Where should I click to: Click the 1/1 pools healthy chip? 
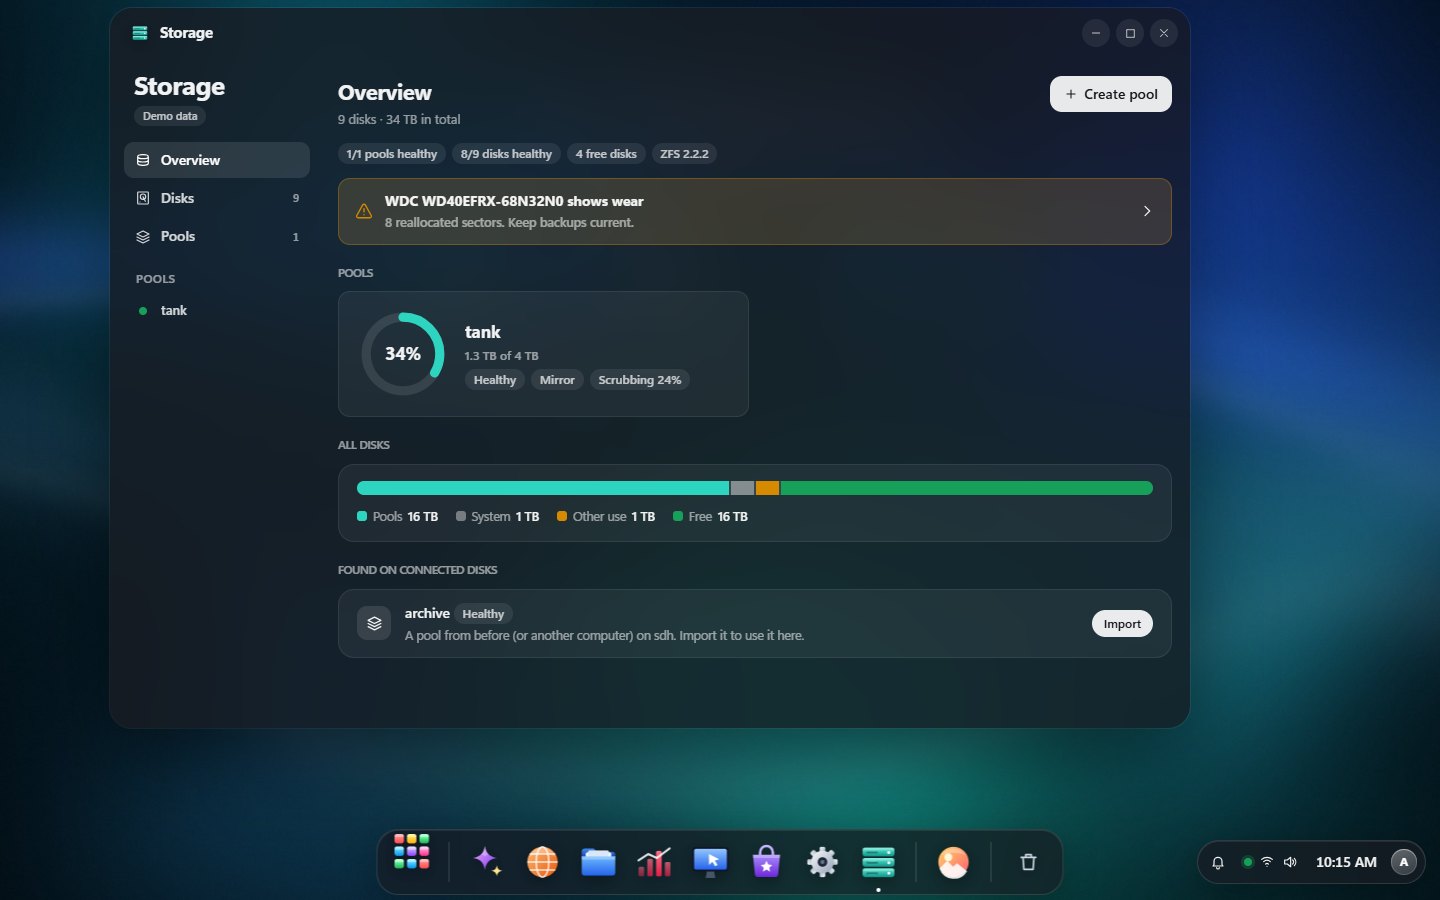(392, 154)
